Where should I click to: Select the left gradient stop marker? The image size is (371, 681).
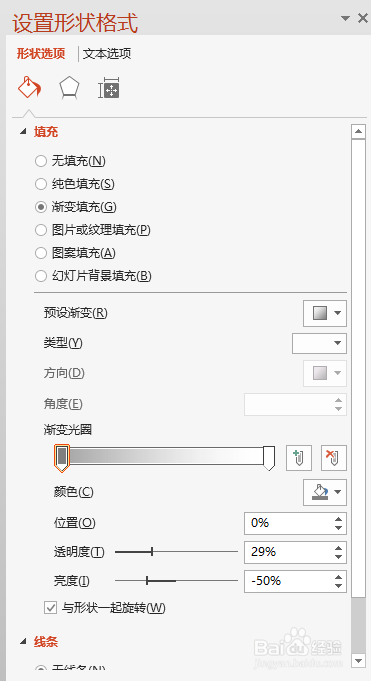(62, 459)
